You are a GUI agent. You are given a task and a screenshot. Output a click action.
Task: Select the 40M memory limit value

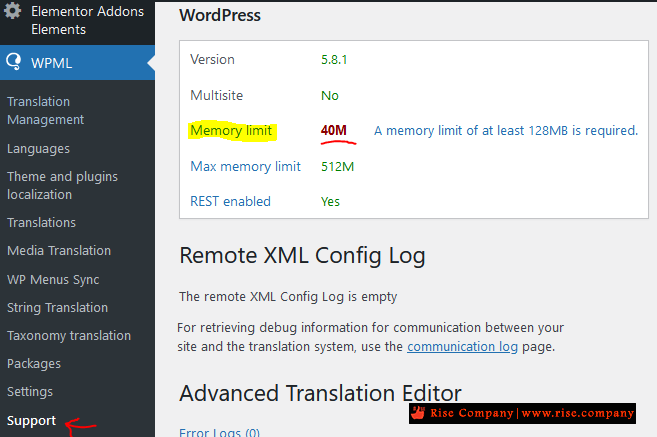334,130
